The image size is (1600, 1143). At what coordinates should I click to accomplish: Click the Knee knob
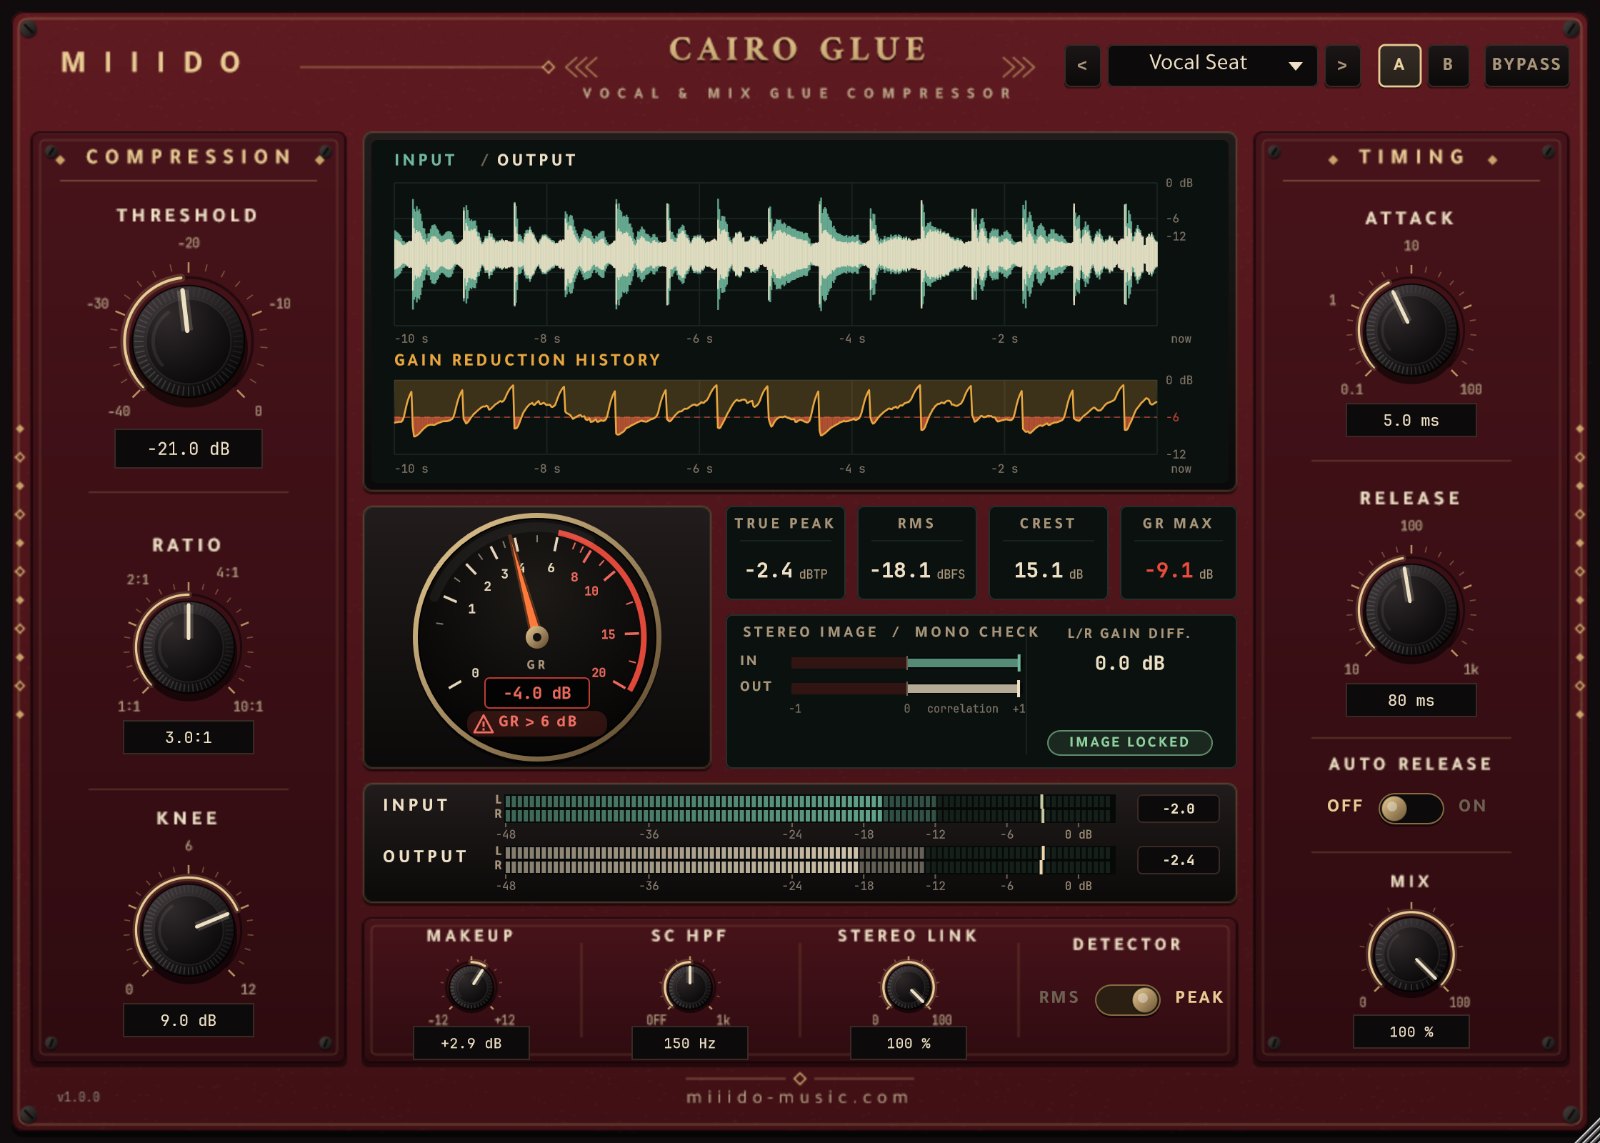tap(188, 930)
